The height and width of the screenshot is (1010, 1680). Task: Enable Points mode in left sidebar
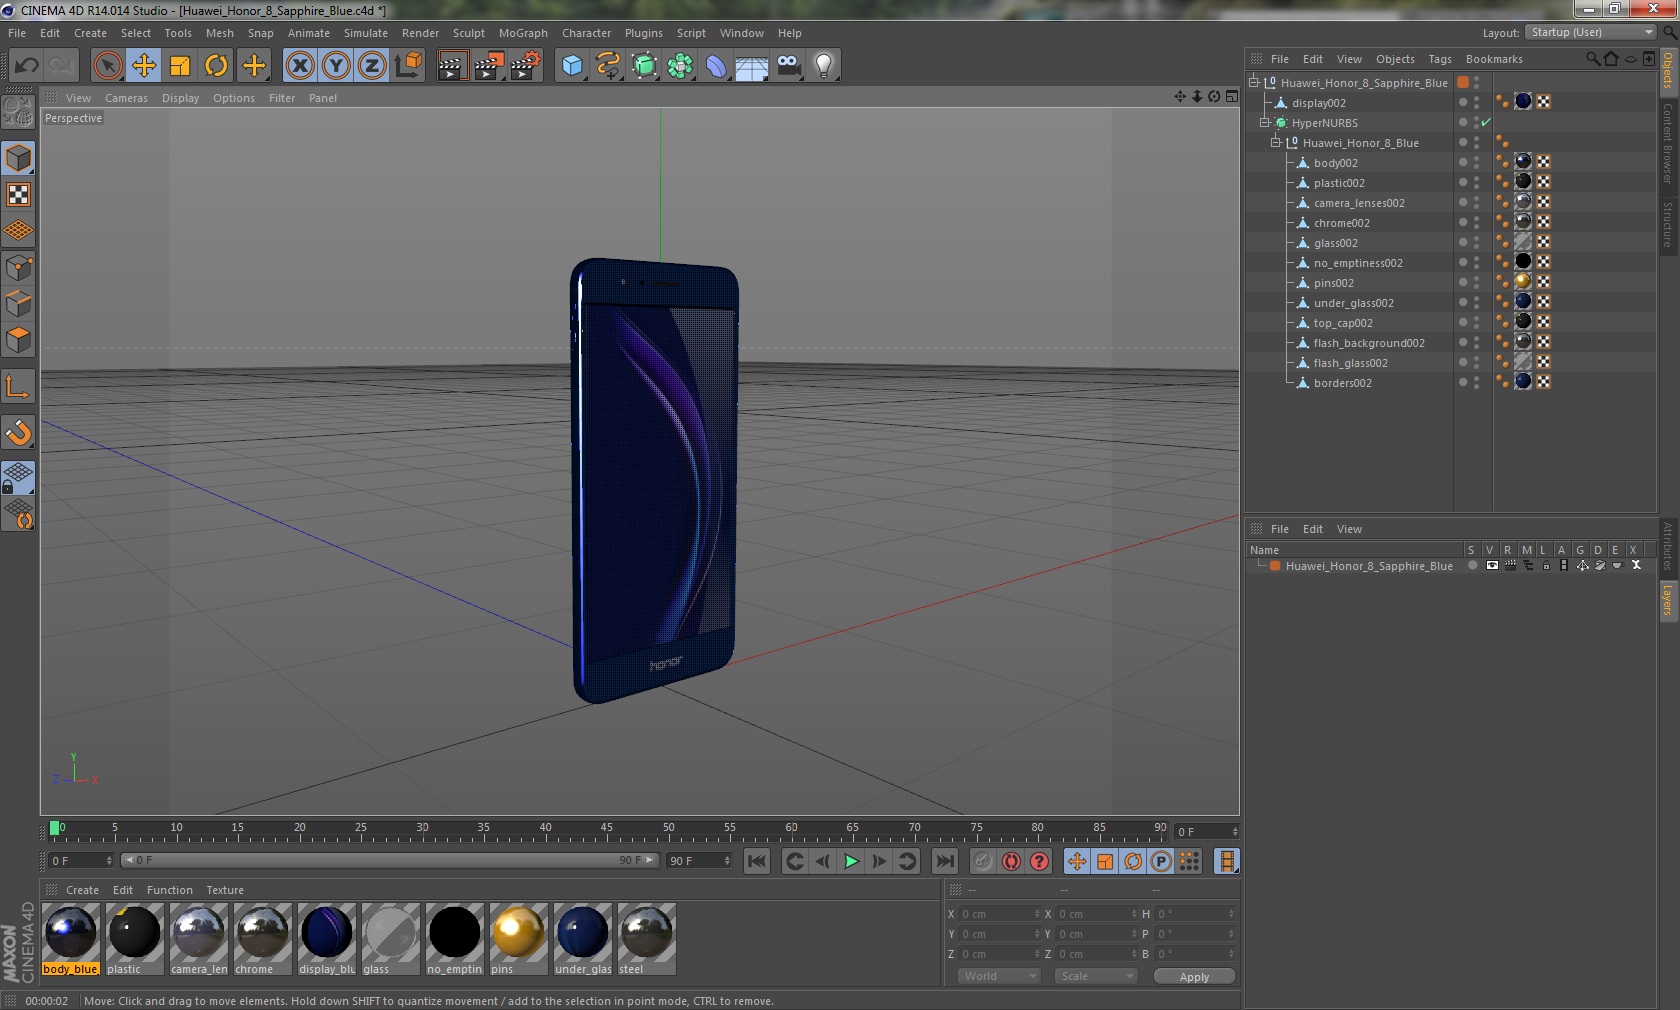click(18, 267)
